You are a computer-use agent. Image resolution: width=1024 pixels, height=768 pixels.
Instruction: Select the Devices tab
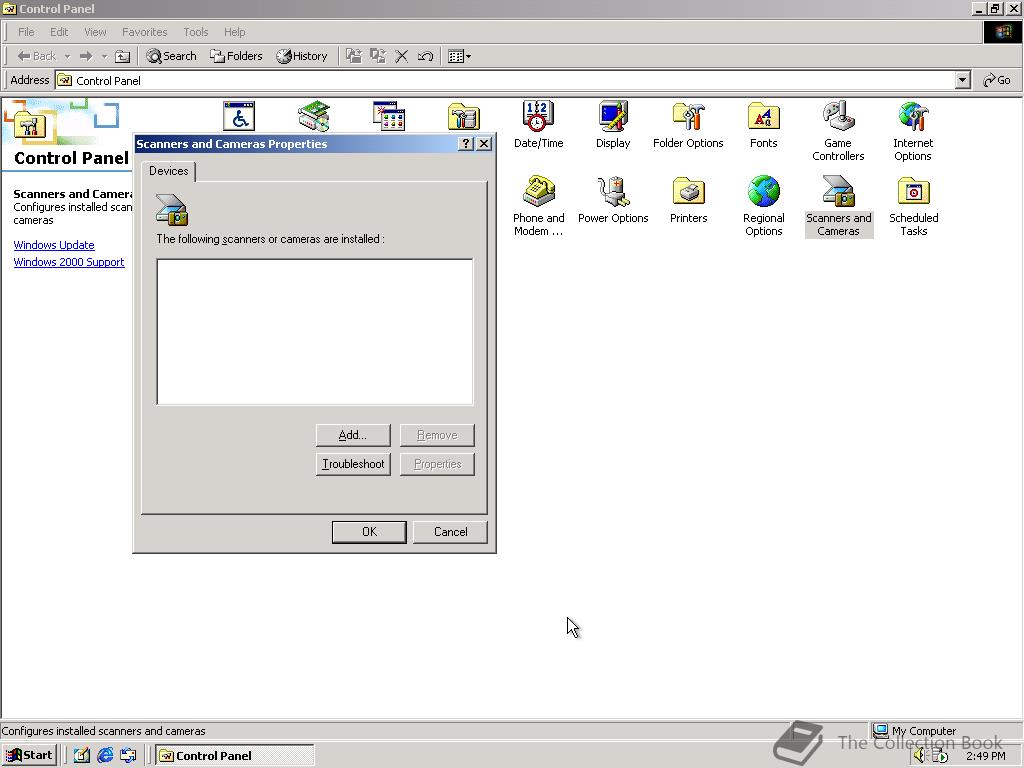tap(168, 171)
